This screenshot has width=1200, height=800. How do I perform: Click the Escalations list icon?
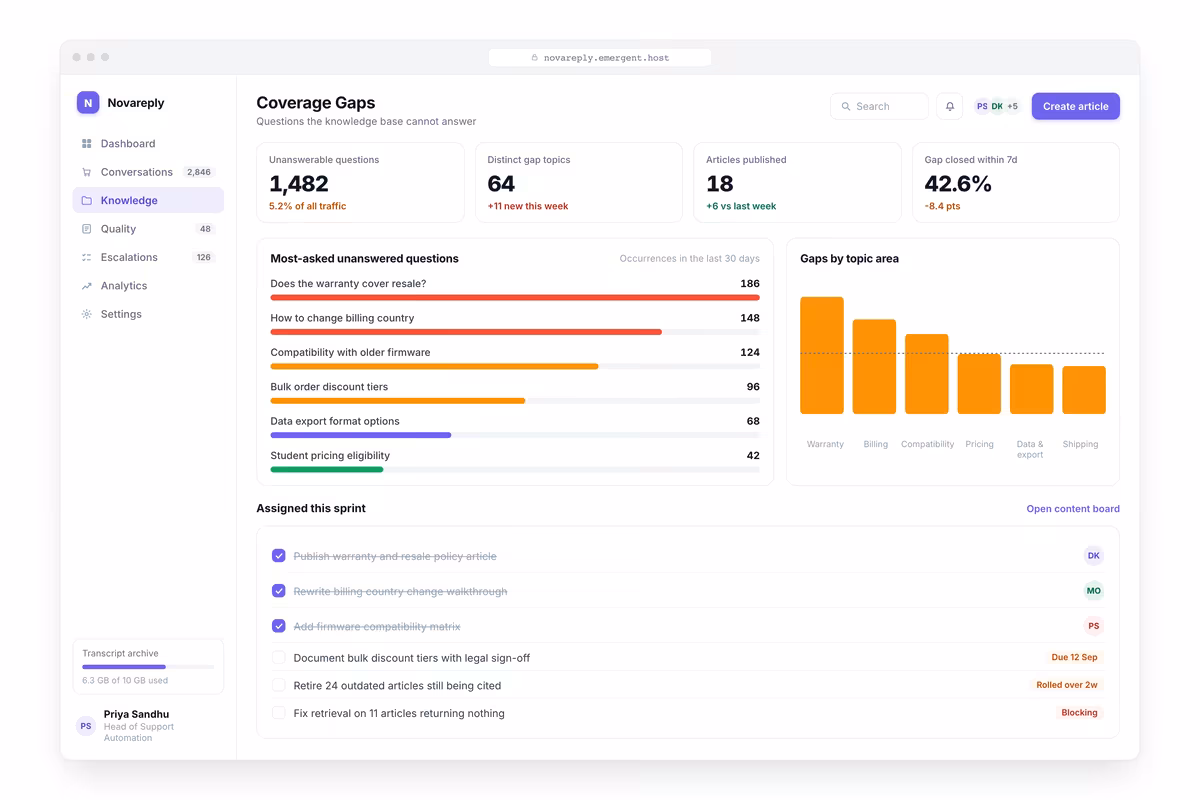(x=87, y=258)
